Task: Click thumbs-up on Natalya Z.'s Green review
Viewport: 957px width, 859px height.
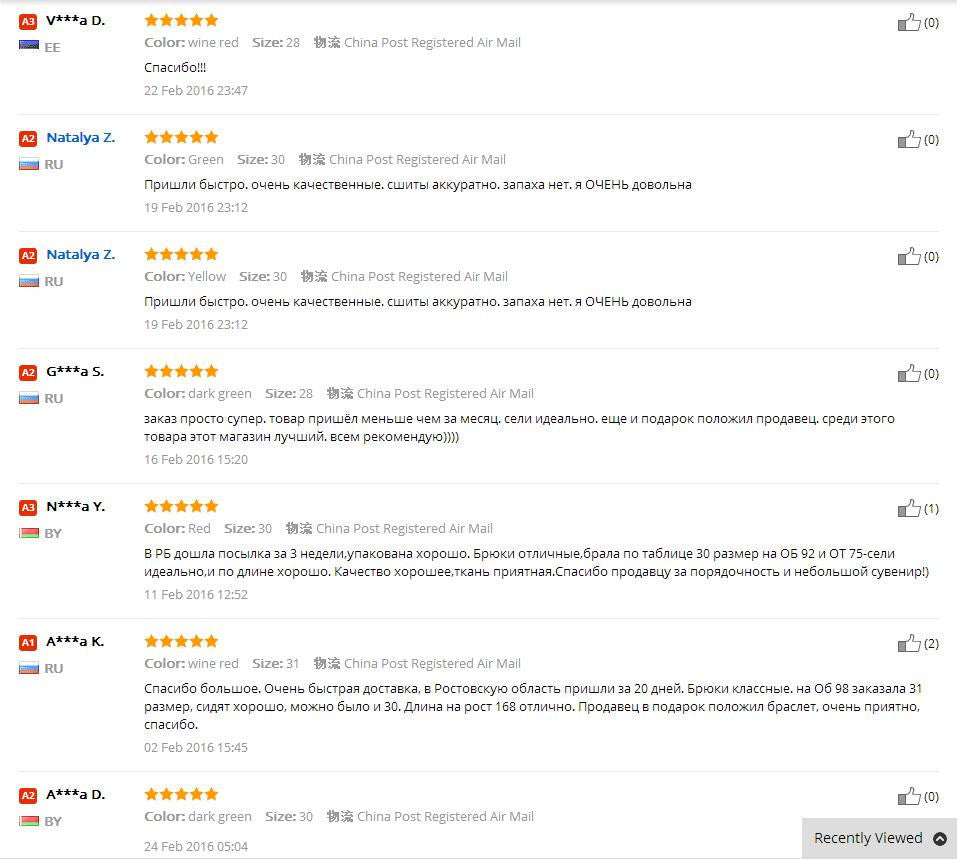Action: pos(909,140)
